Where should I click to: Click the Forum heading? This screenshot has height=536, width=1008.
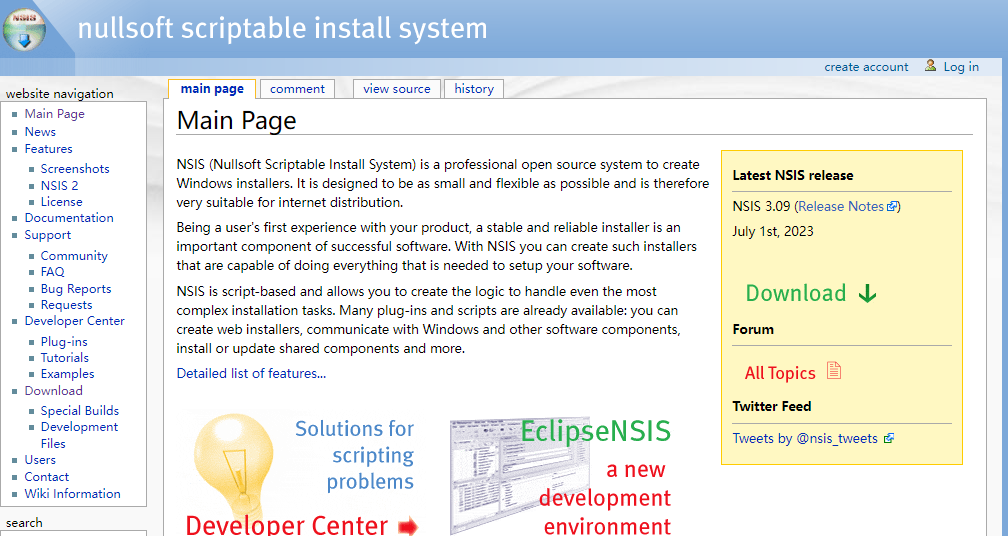pyautogui.click(x=753, y=329)
